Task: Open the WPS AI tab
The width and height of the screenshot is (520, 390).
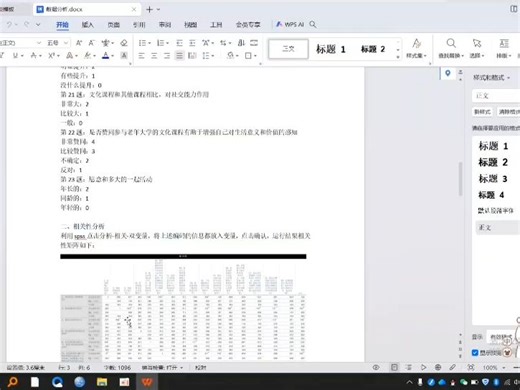Action: point(290,24)
